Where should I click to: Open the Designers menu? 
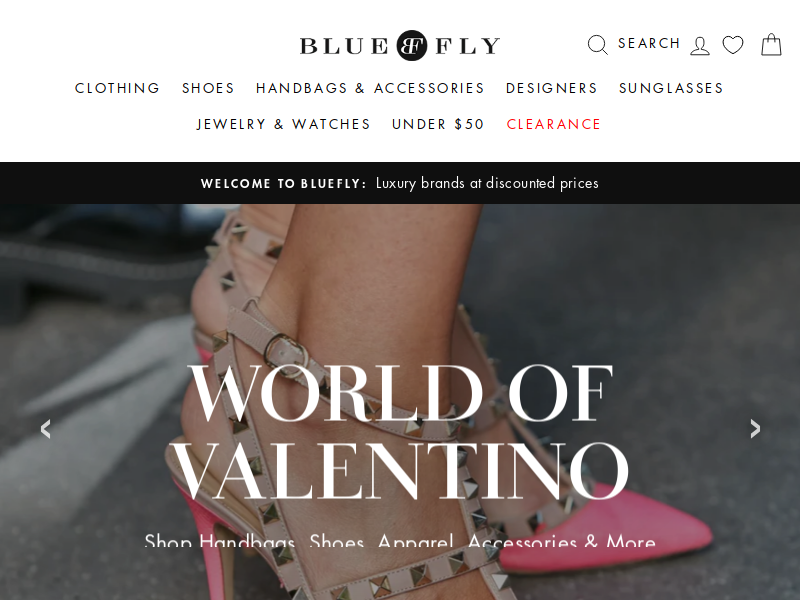pyautogui.click(x=552, y=88)
